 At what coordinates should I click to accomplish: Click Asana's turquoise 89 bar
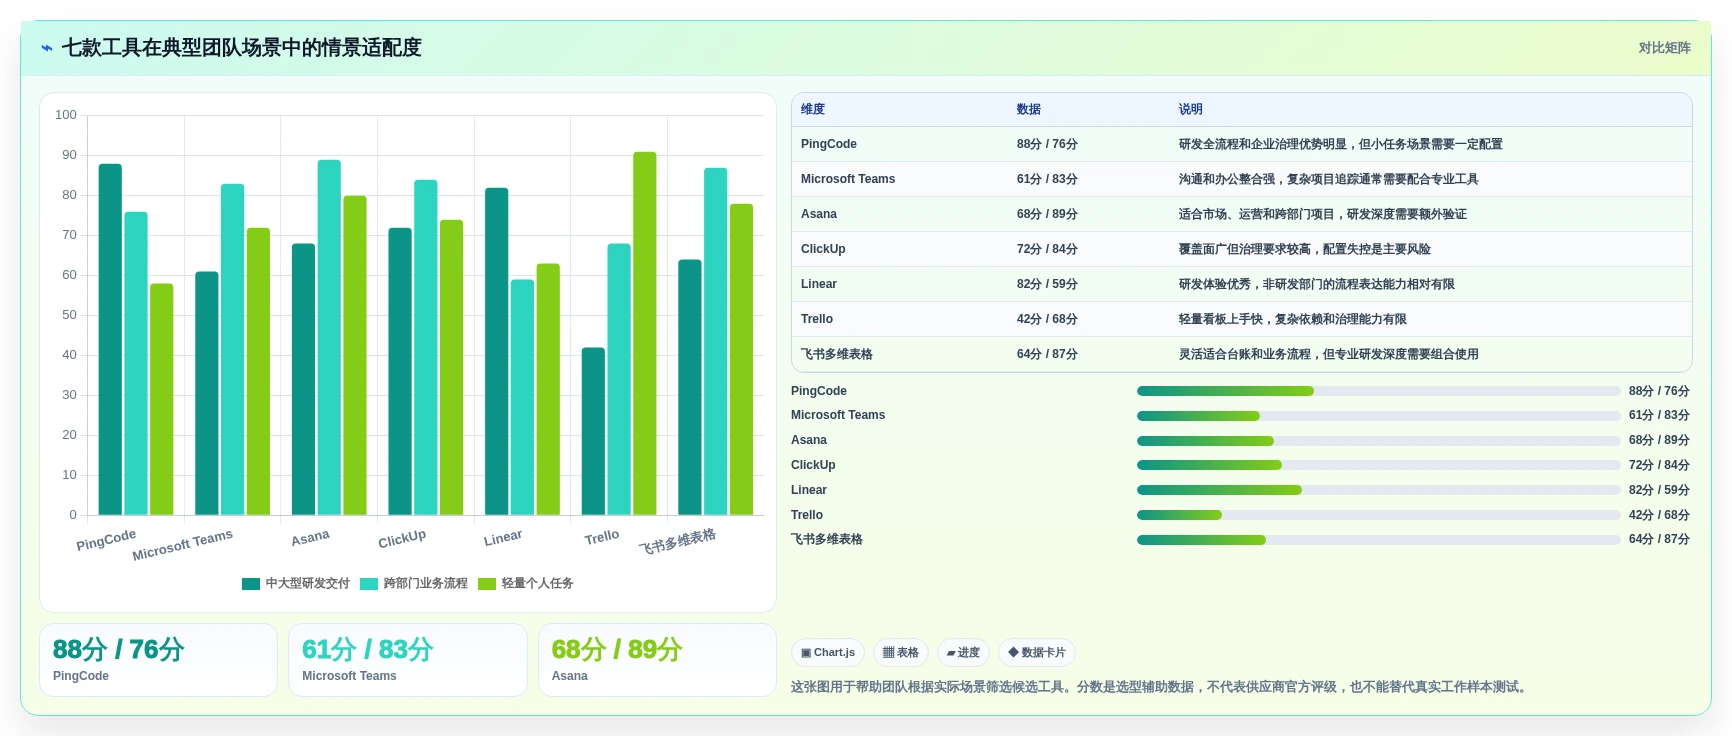329,338
